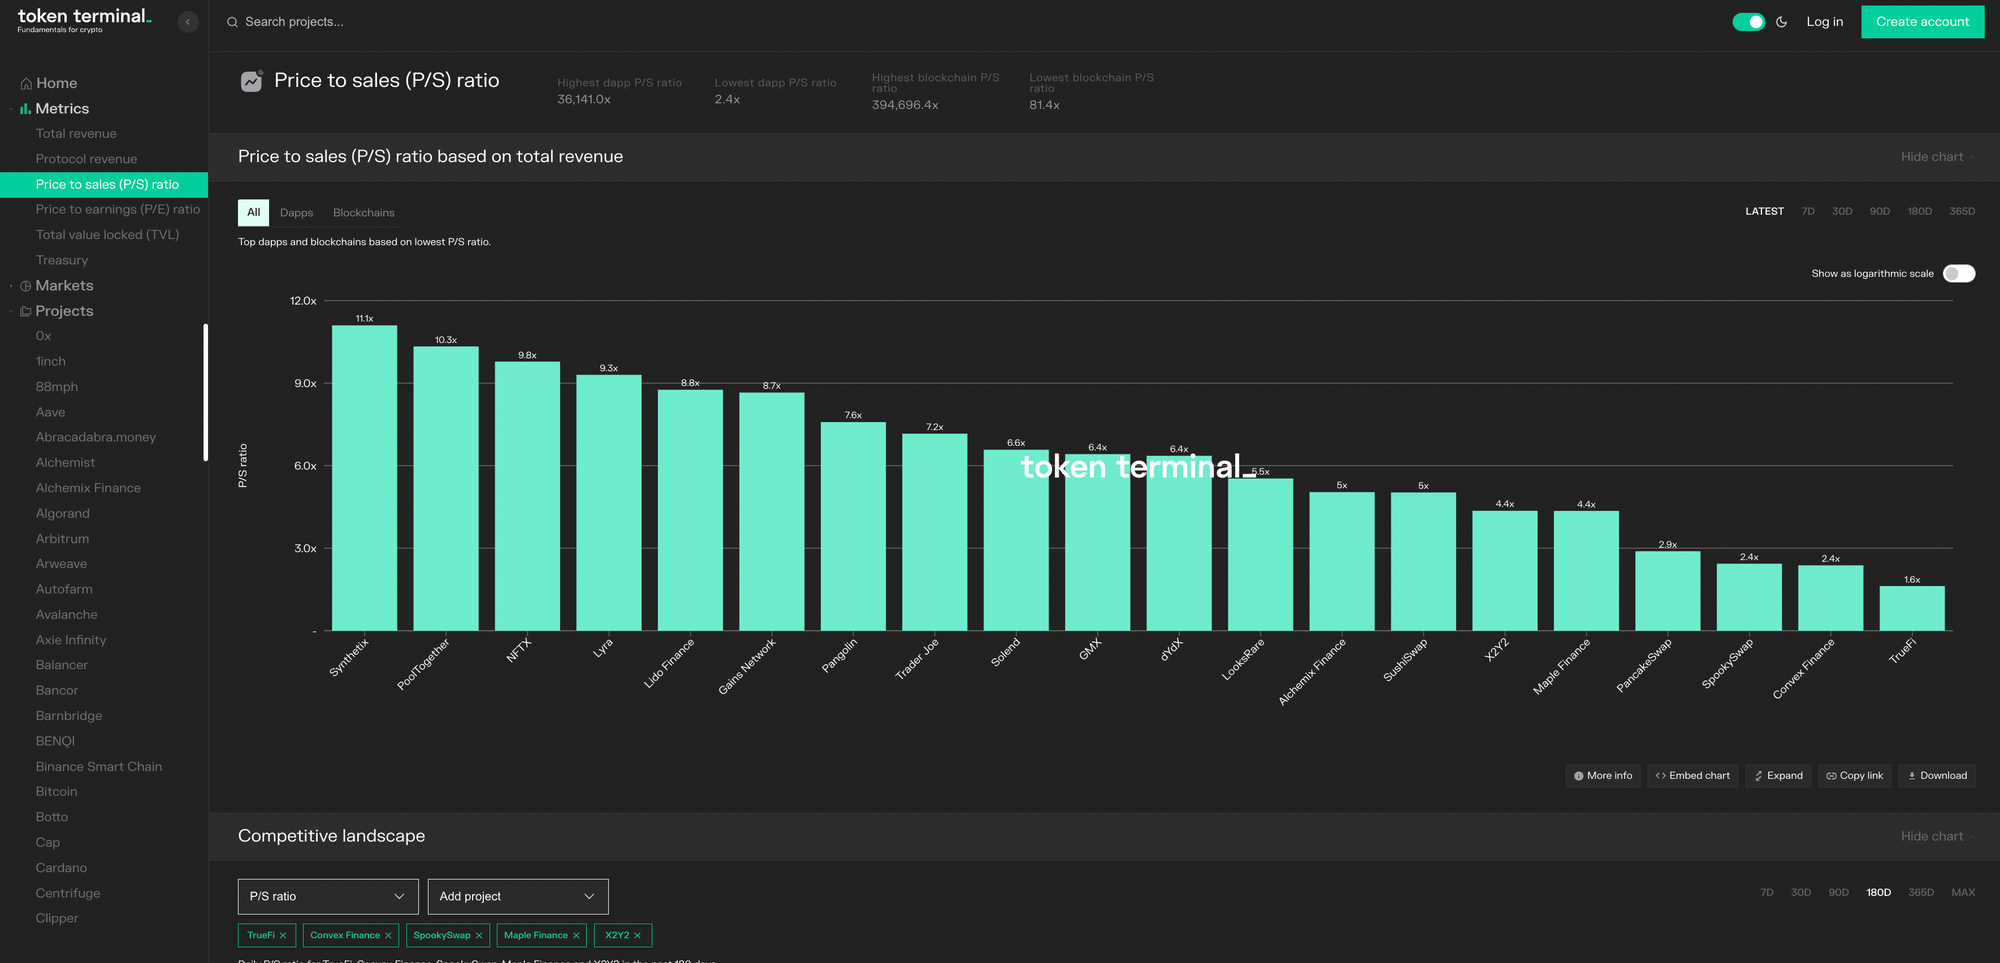Click the Markets globe icon
2000x963 pixels.
26,286
